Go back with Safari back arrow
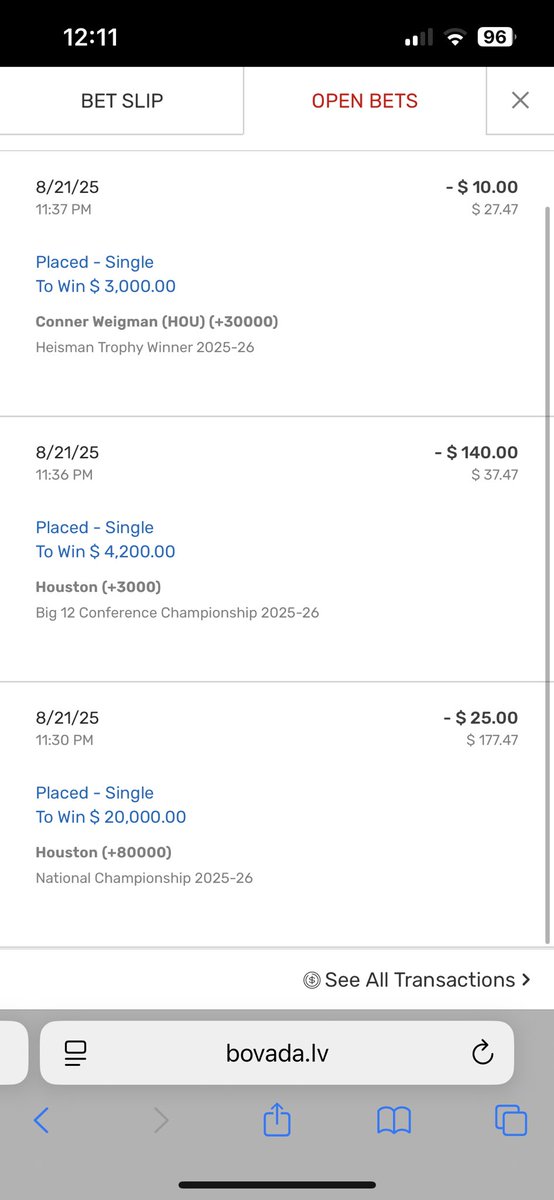Viewport: 554px width, 1200px height. click(x=41, y=1120)
